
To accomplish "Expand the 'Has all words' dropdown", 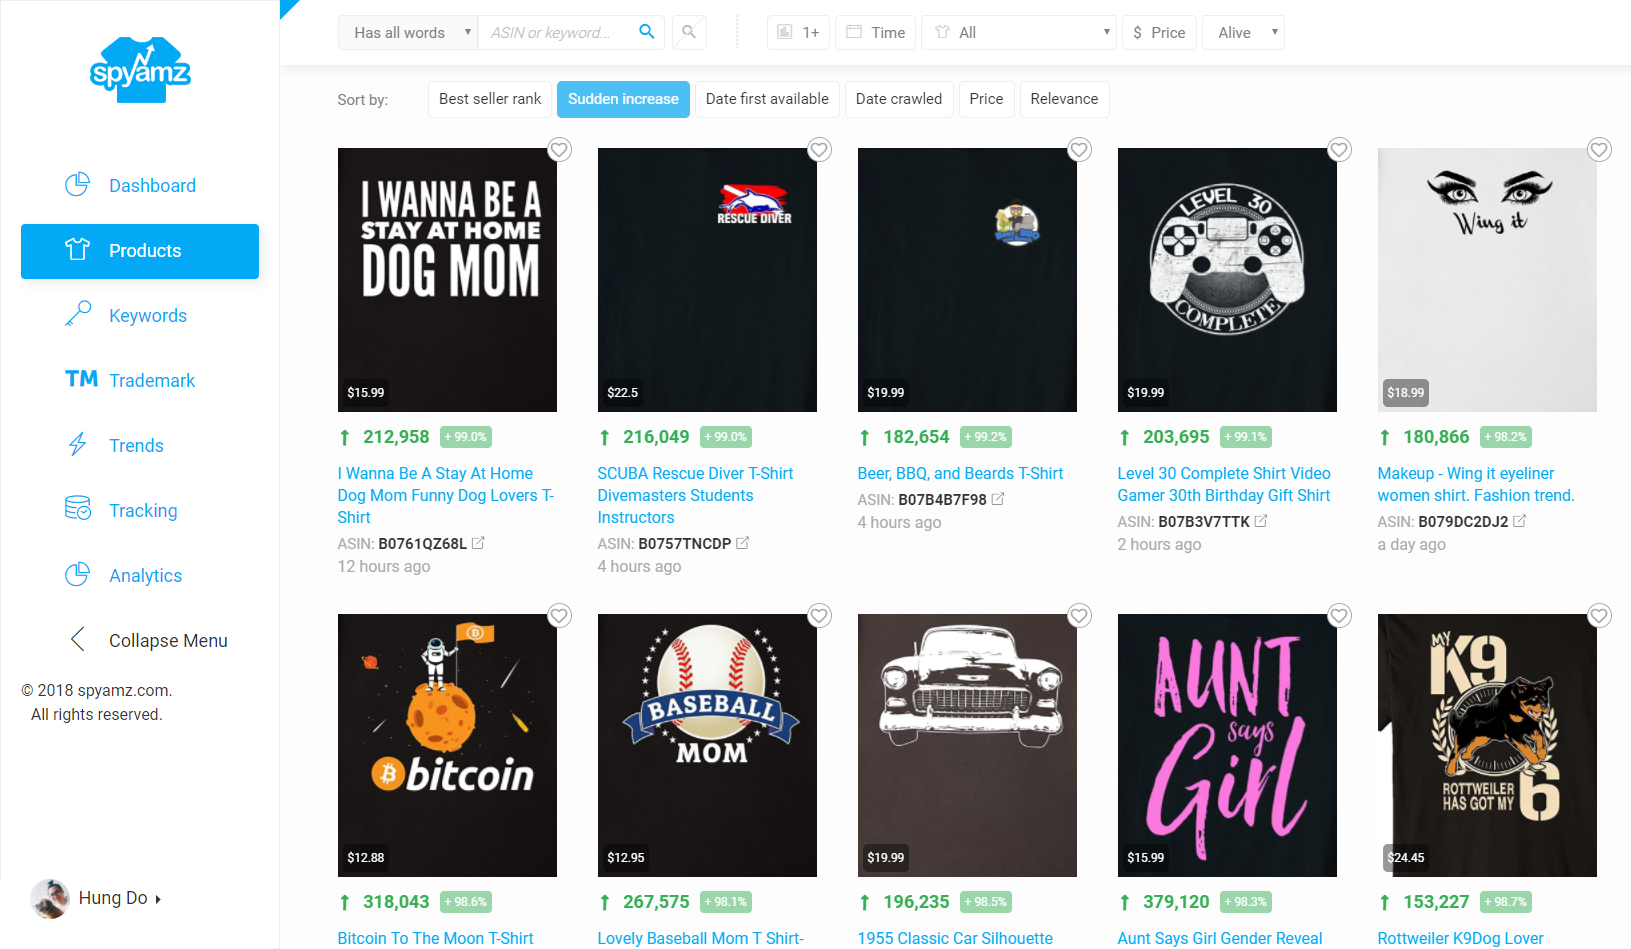I will (408, 32).
